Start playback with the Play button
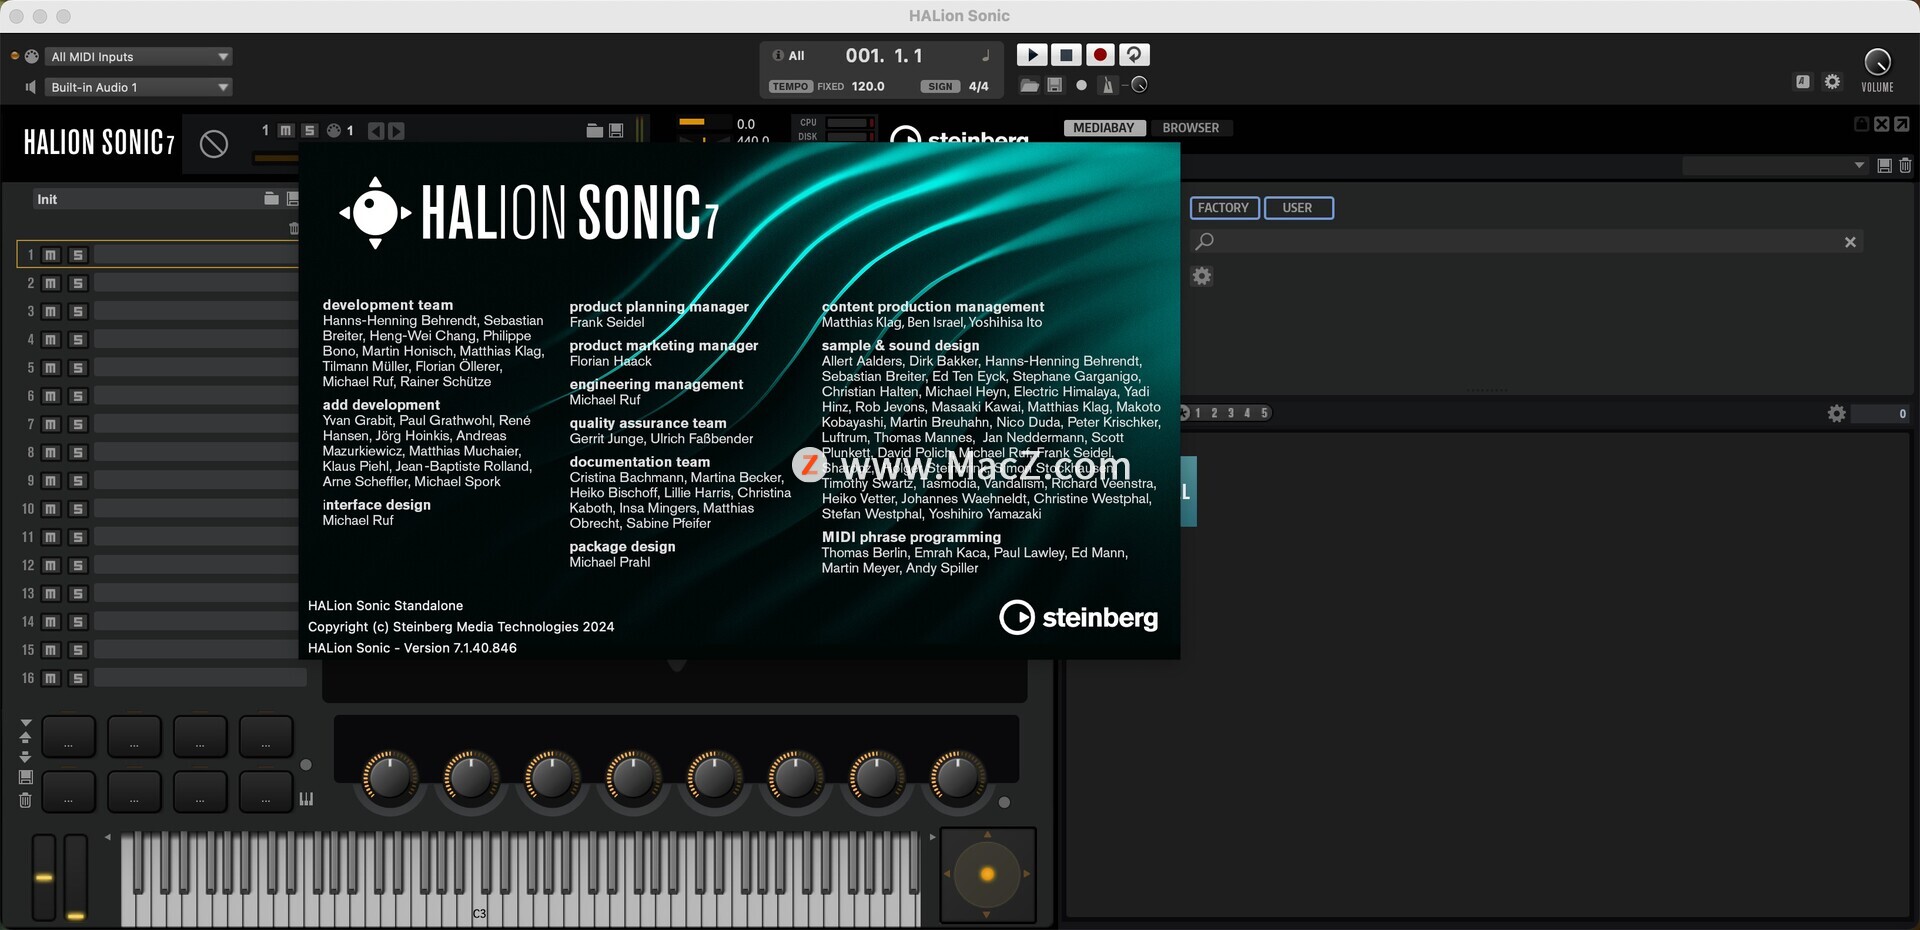This screenshot has height=930, width=1920. click(x=1031, y=55)
